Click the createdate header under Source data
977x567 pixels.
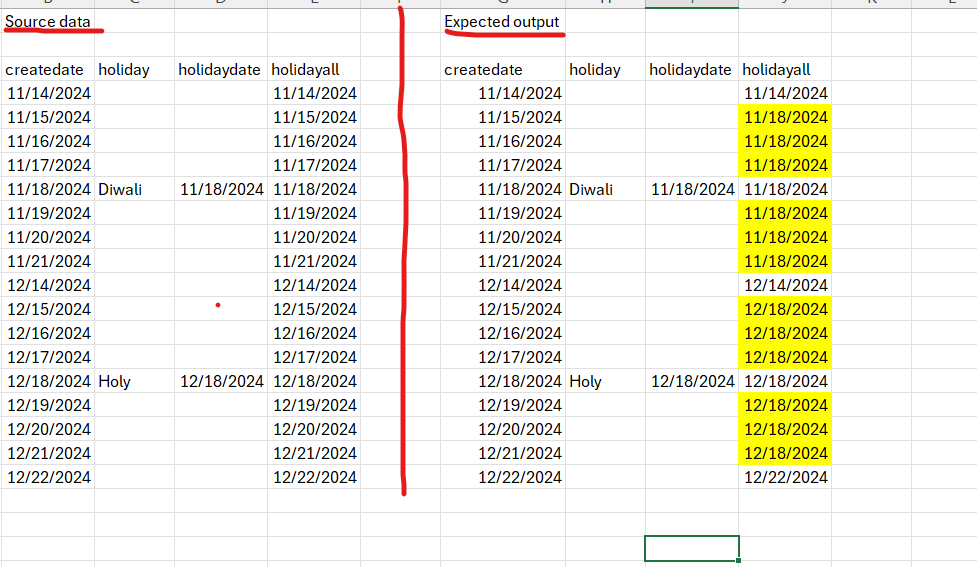coord(48,69)
